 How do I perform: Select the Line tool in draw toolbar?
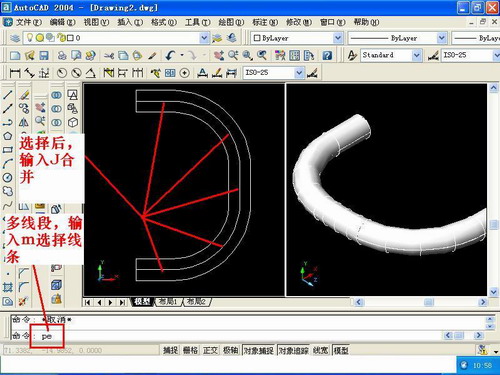pos(8,95)
